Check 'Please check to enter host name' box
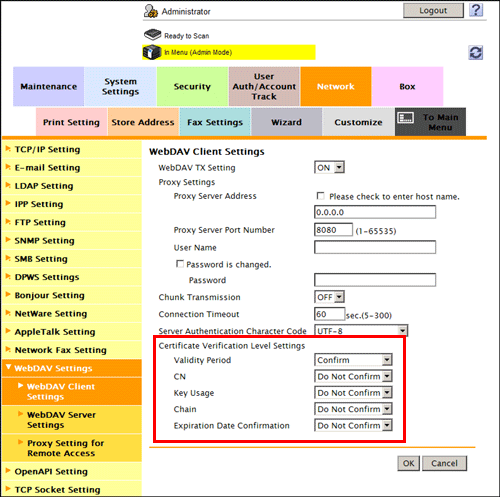500x497 pixels. click(320, 196)
